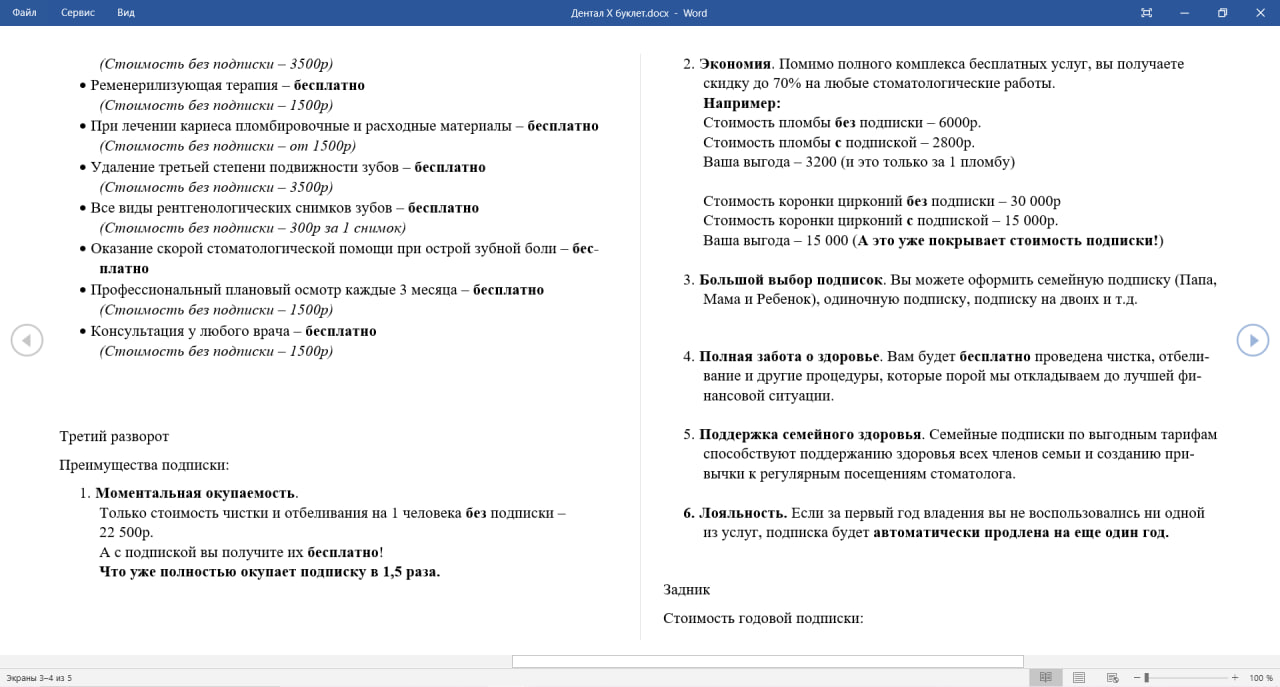Click the bold text Поддержка семейного здоровья
Screen dimensions: 1280x687
click(810, 435)
